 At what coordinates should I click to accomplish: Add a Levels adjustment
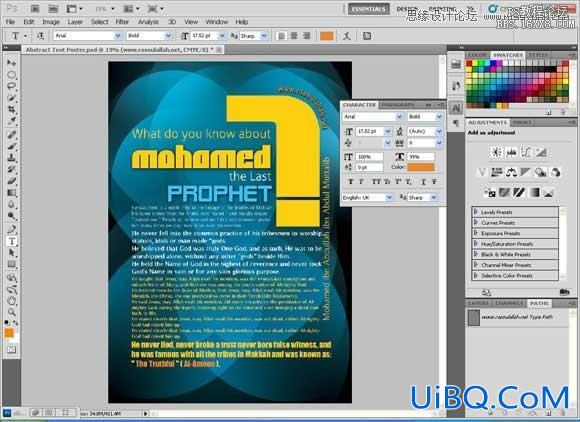coord(511,152)
